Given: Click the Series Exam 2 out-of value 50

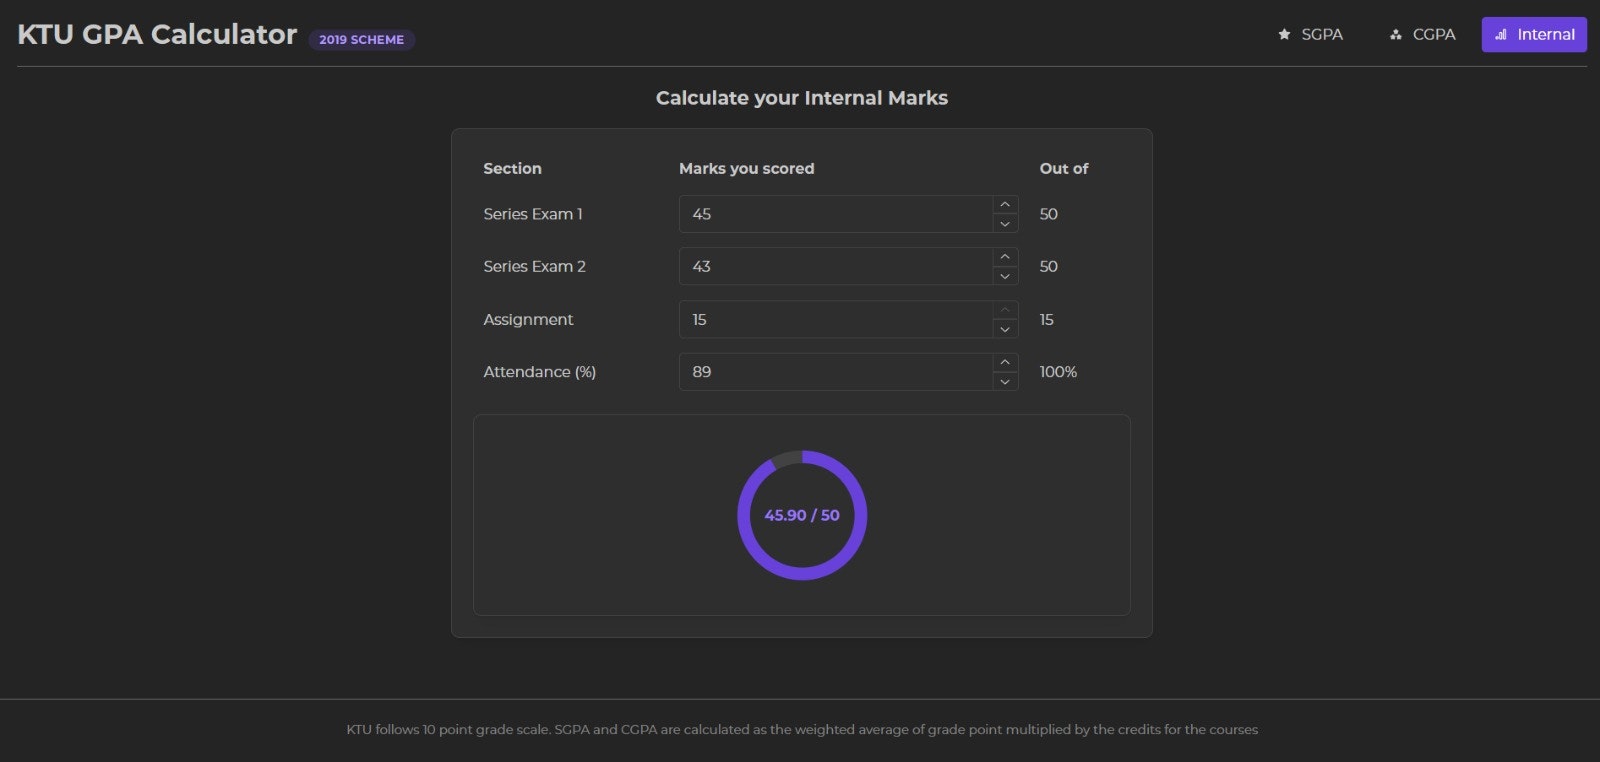Looking at the screenshot, I should click(x=1049, y=266).
